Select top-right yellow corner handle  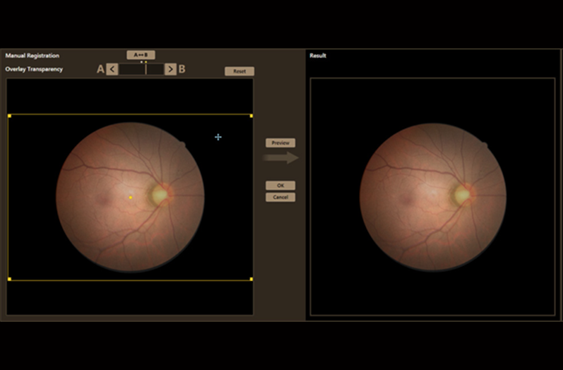[x=251, y=116]
